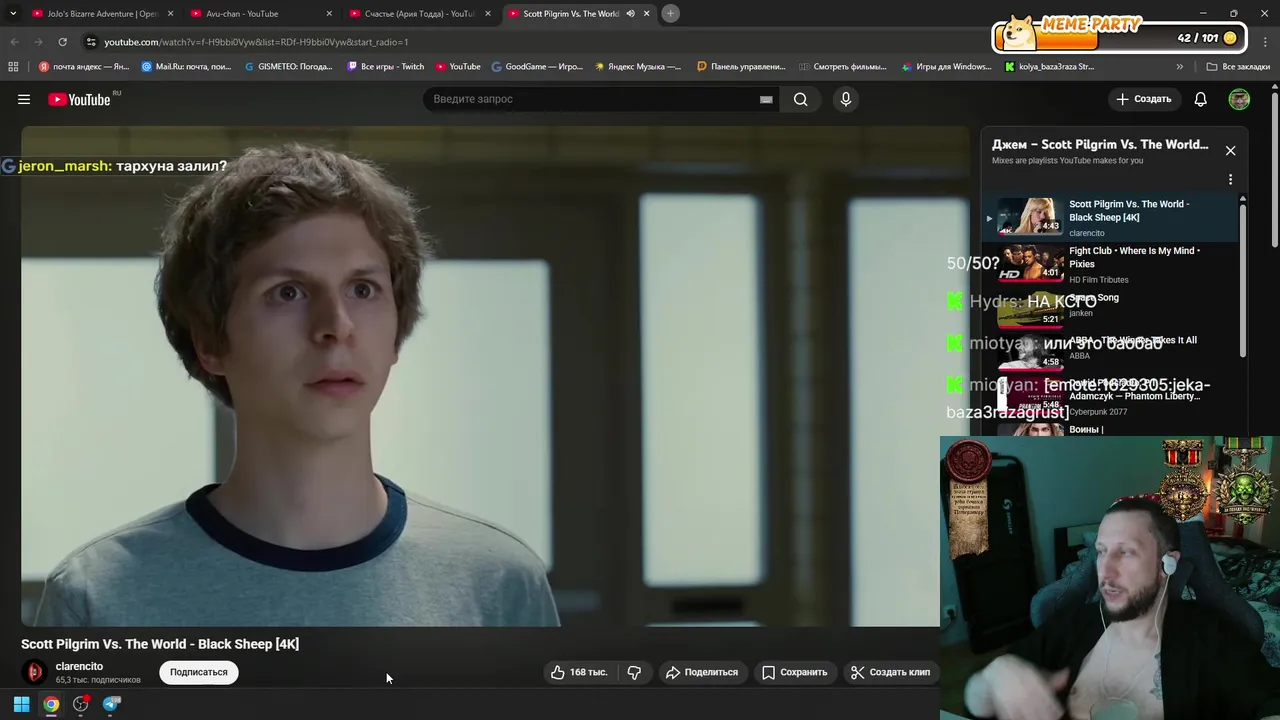Open site info icon in address bar
This screenshot has width=1280, height=720.
click(x=91, y=42)
